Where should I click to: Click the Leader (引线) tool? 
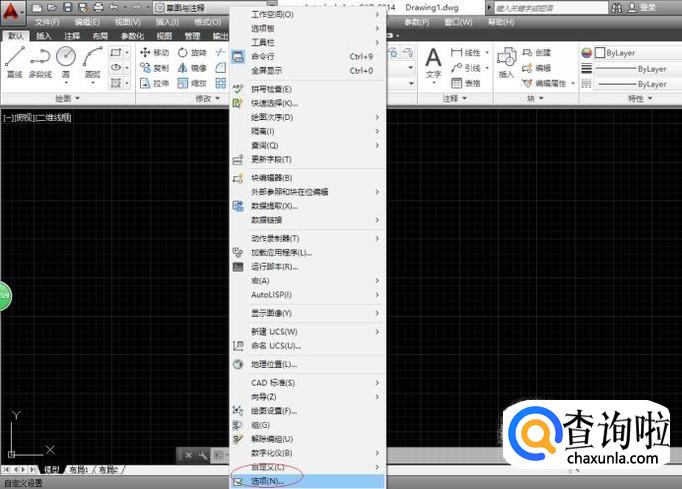tap(465, 68)
